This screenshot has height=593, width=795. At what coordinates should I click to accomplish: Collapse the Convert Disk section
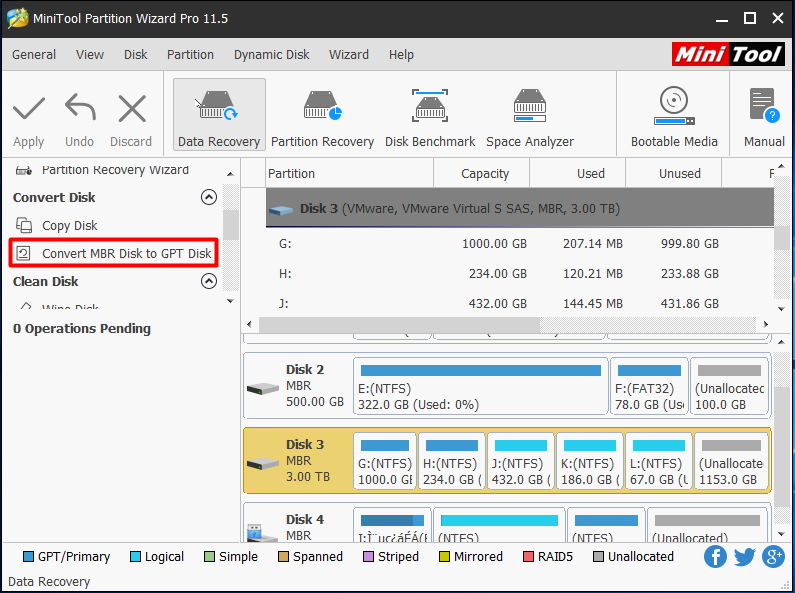click(x=209, y=197)
